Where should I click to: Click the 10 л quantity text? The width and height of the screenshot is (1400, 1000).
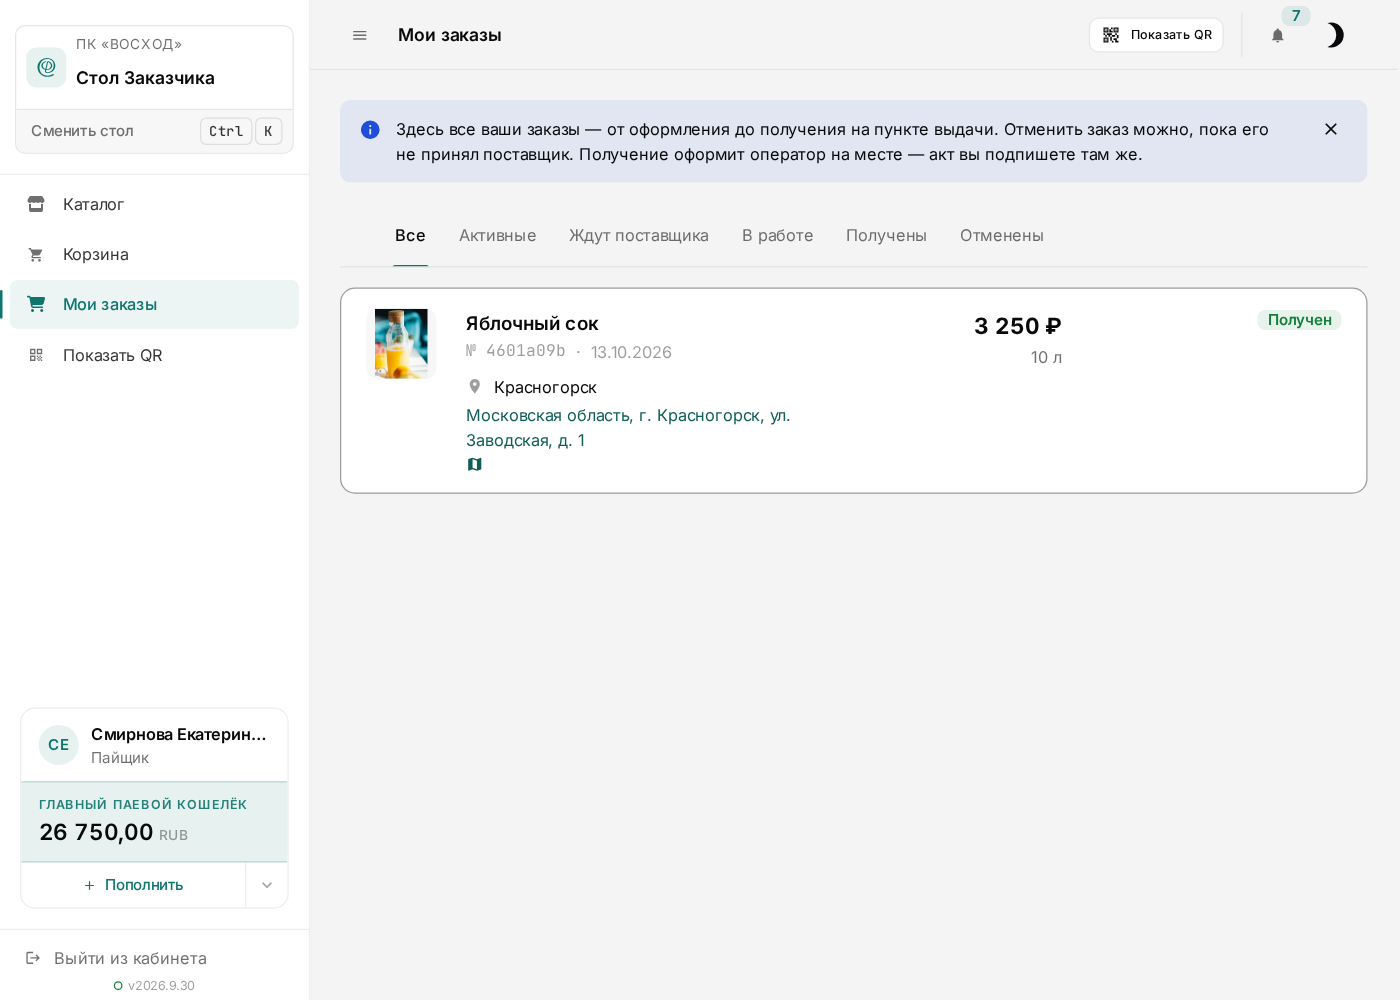click(x=1046, y=358)
